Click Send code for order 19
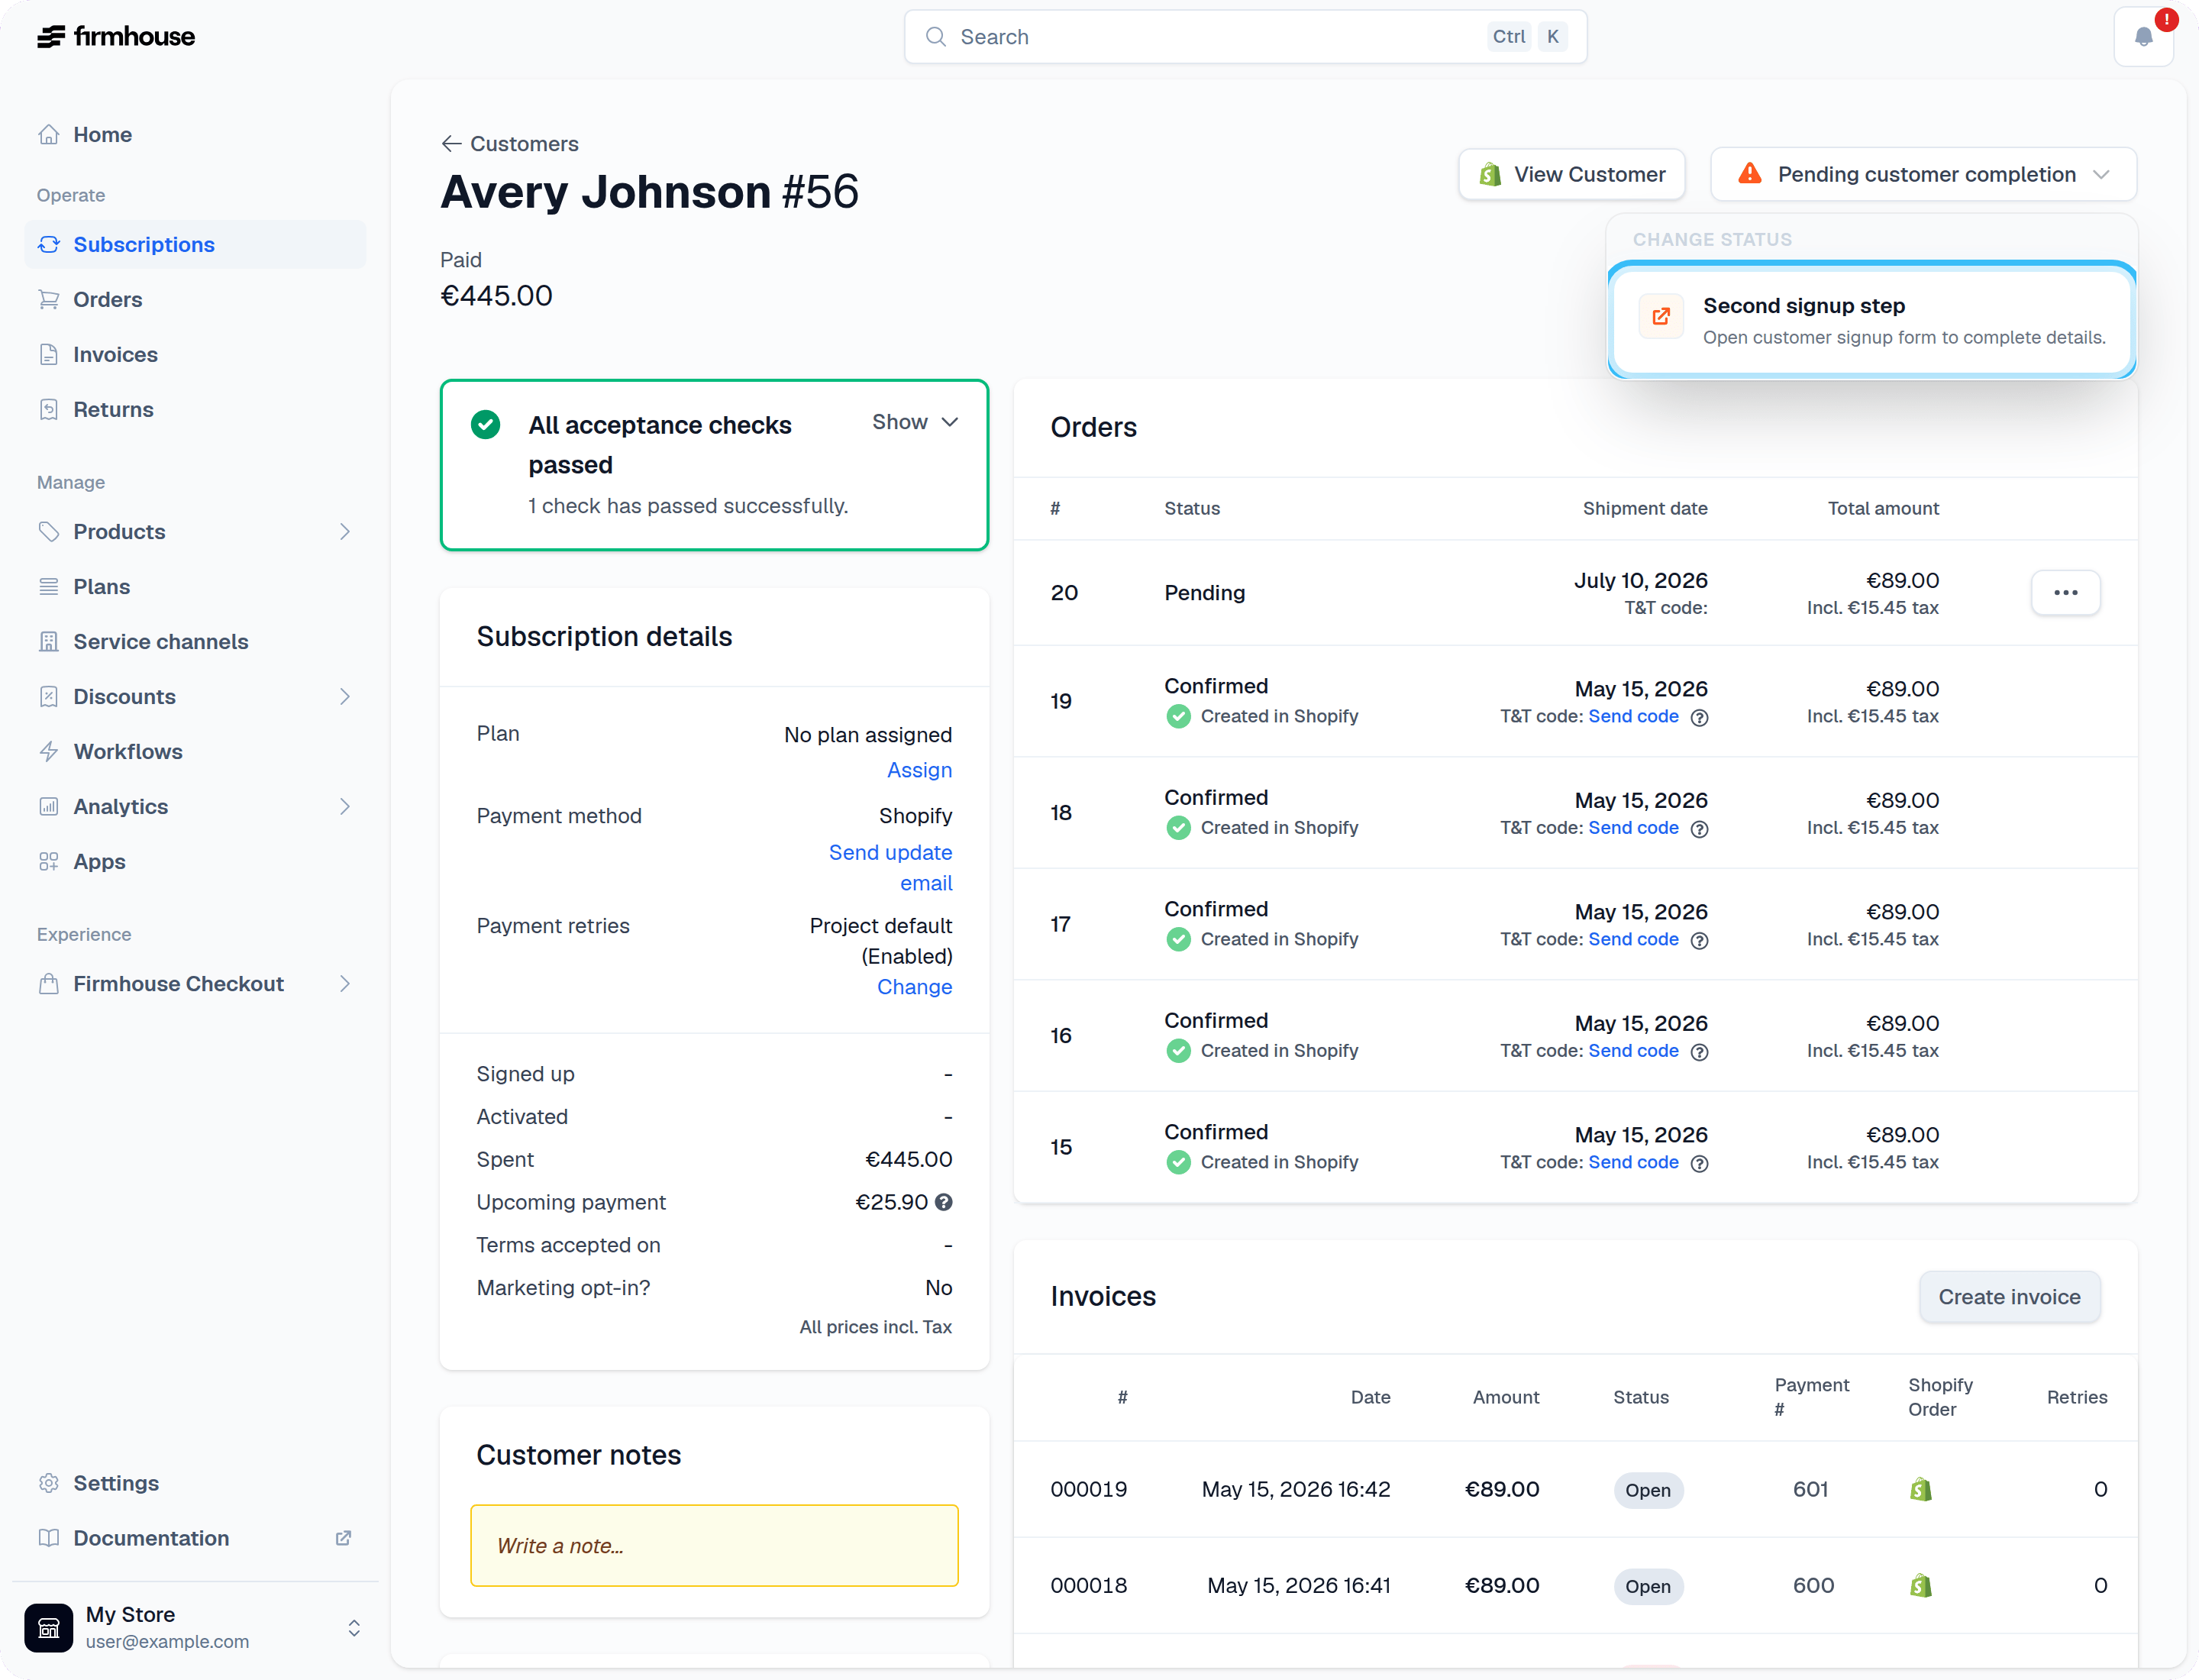The height and width of the screenshot is (1680, 2199). coord(1633,716)
